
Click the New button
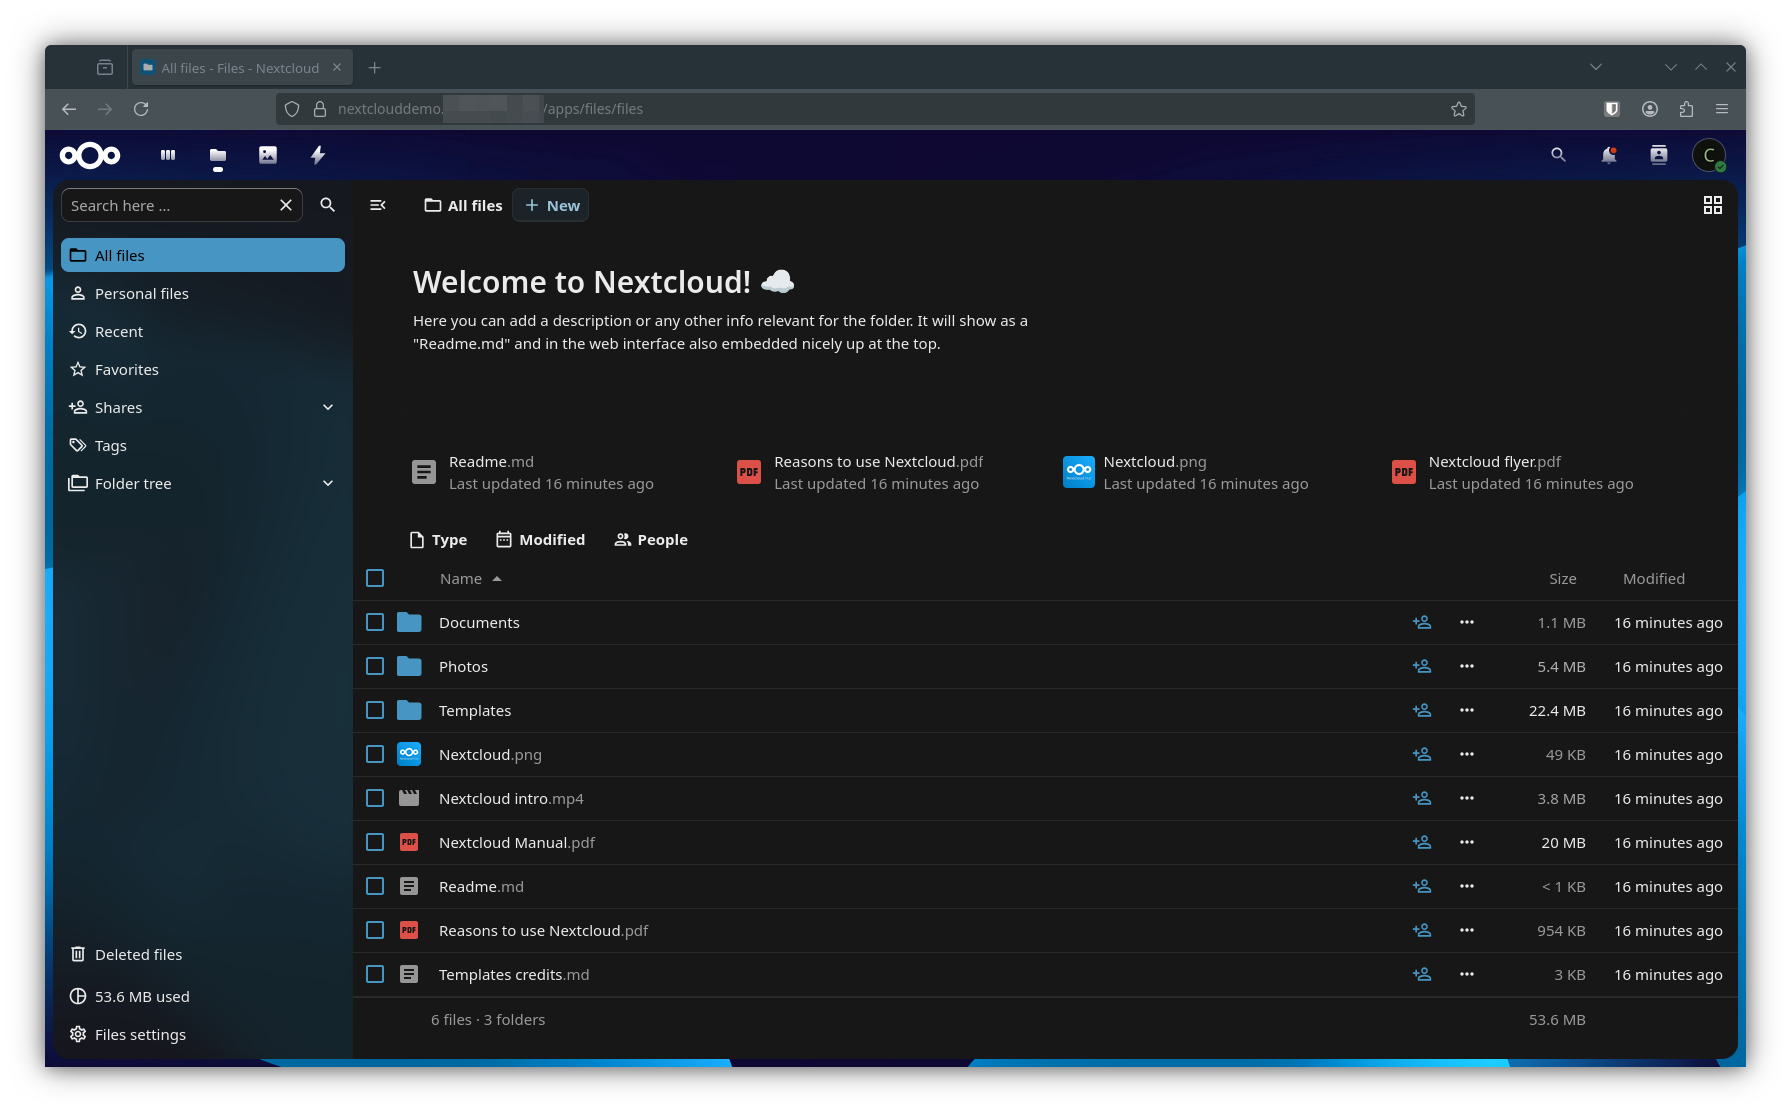click(551, 206)
